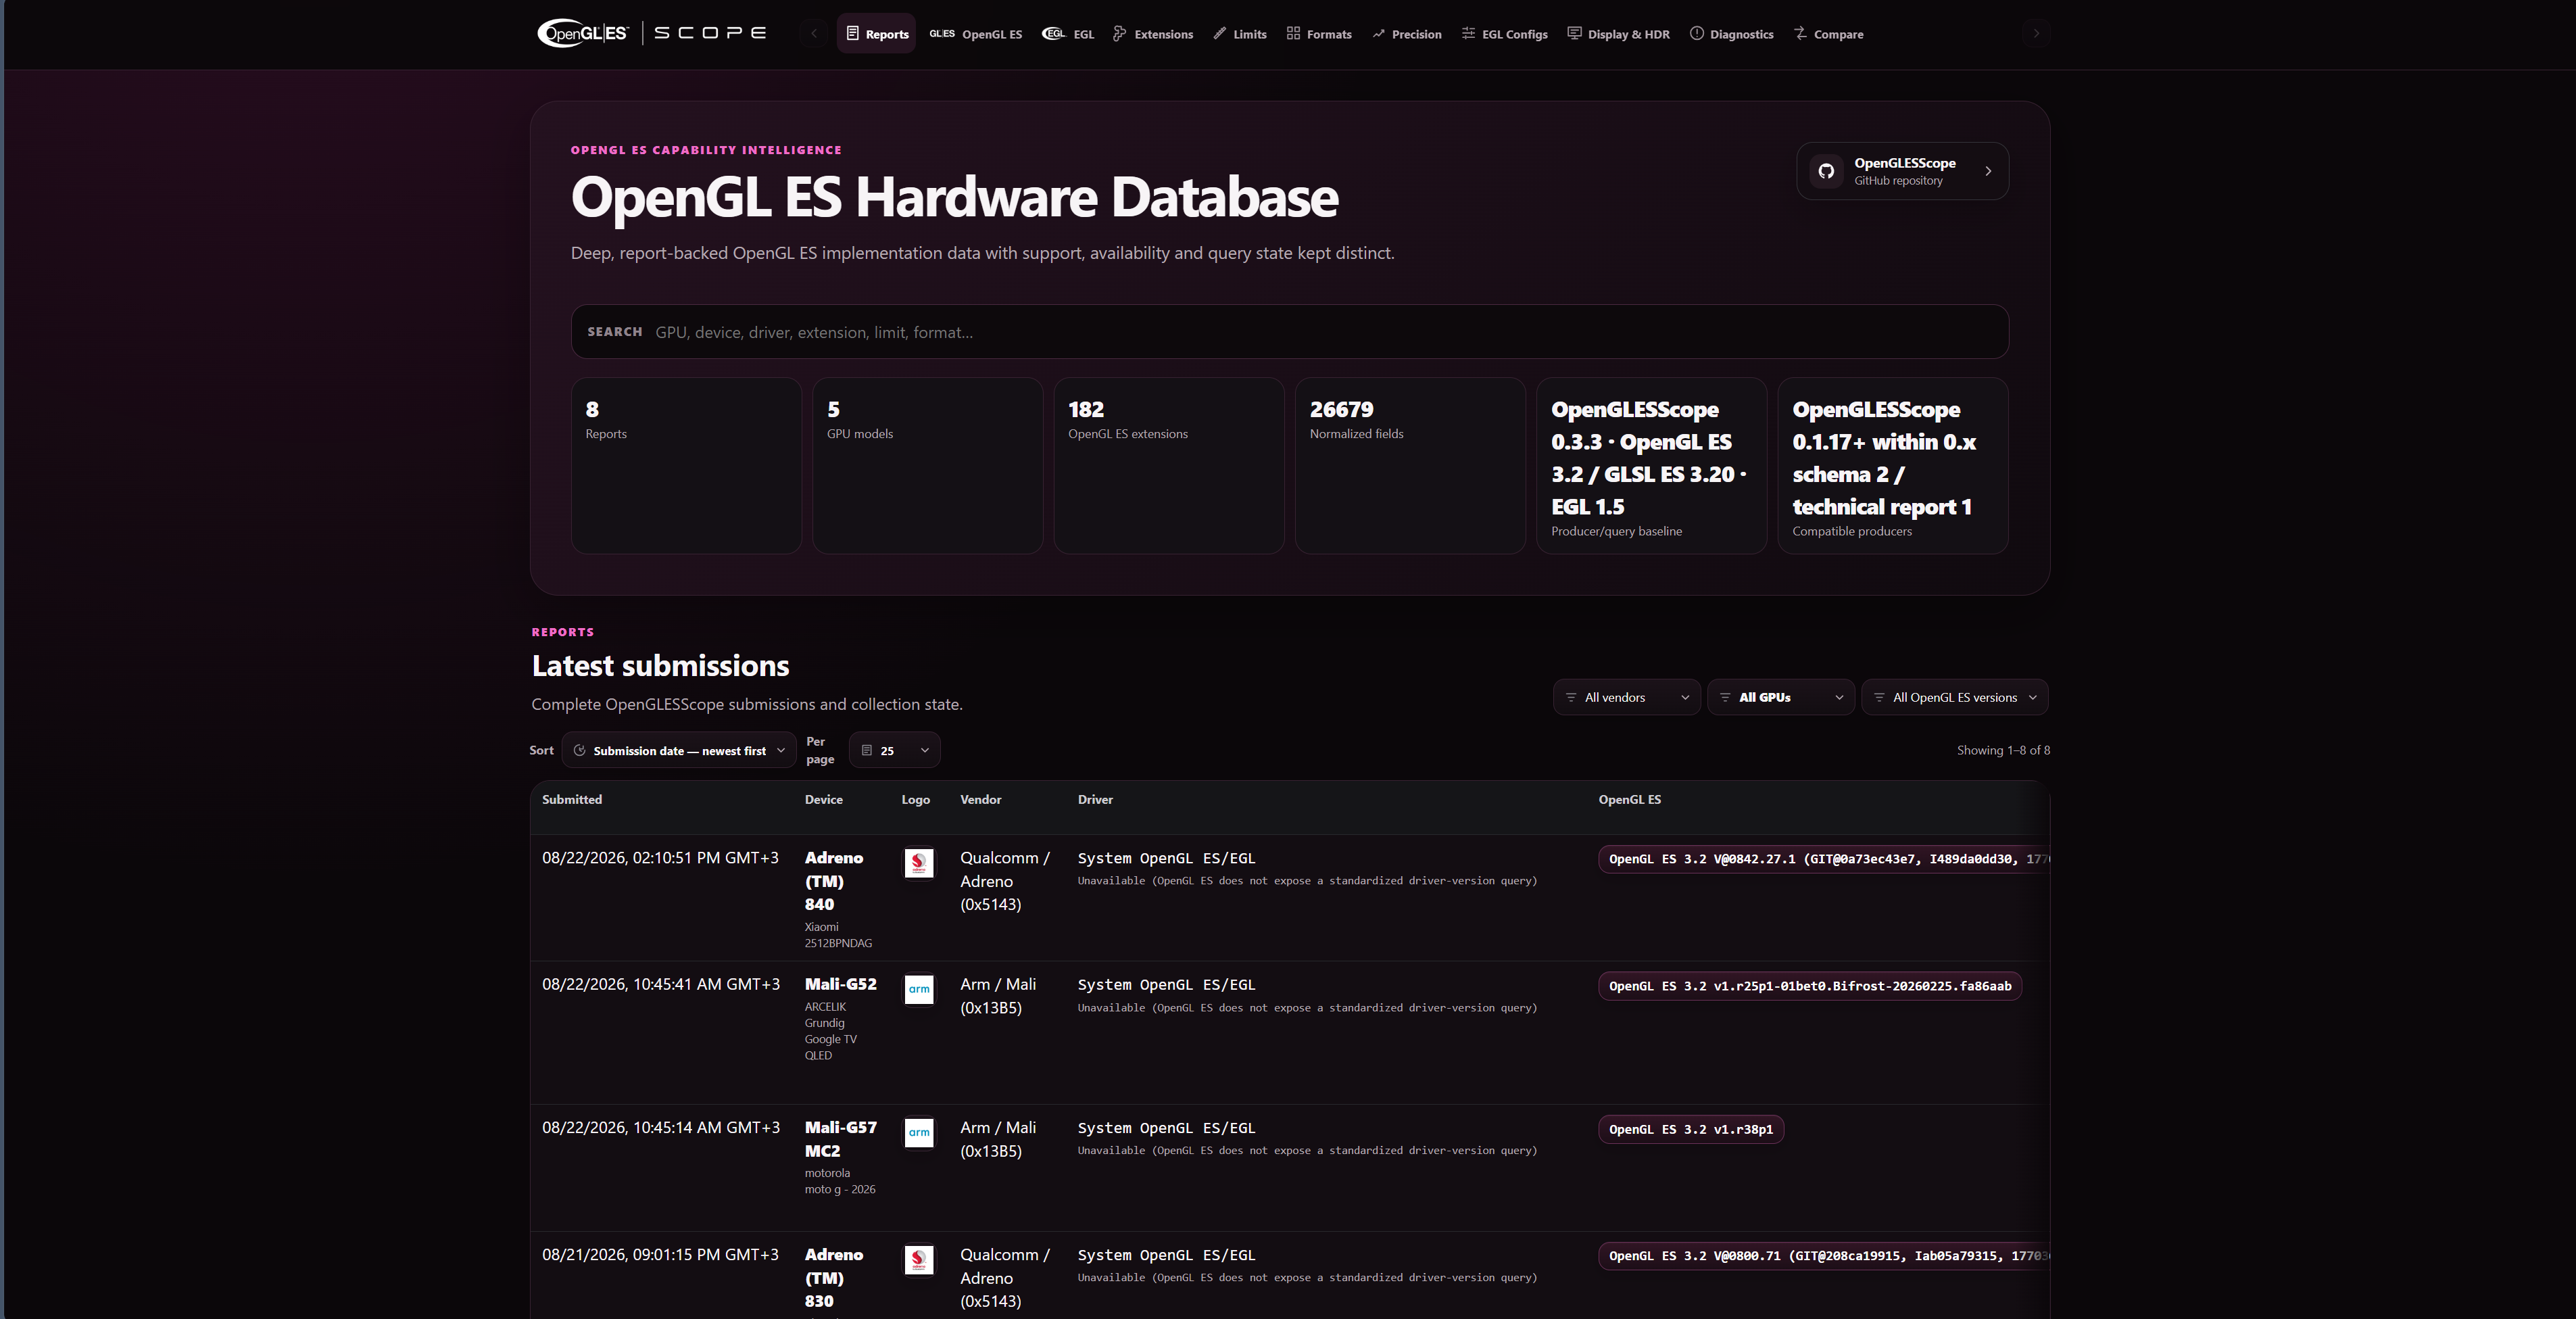
Task: Click the timestamp "08/22/2026, 10:45:41 AM GMT+3"
Action: click(661, 985)
